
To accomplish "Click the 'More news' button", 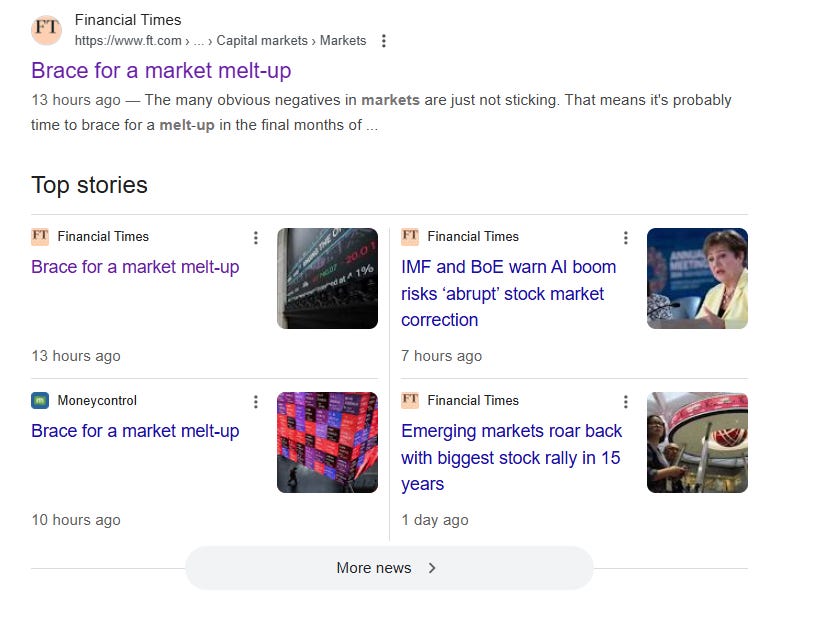I will pyautogui.click(x=389, y=568).
